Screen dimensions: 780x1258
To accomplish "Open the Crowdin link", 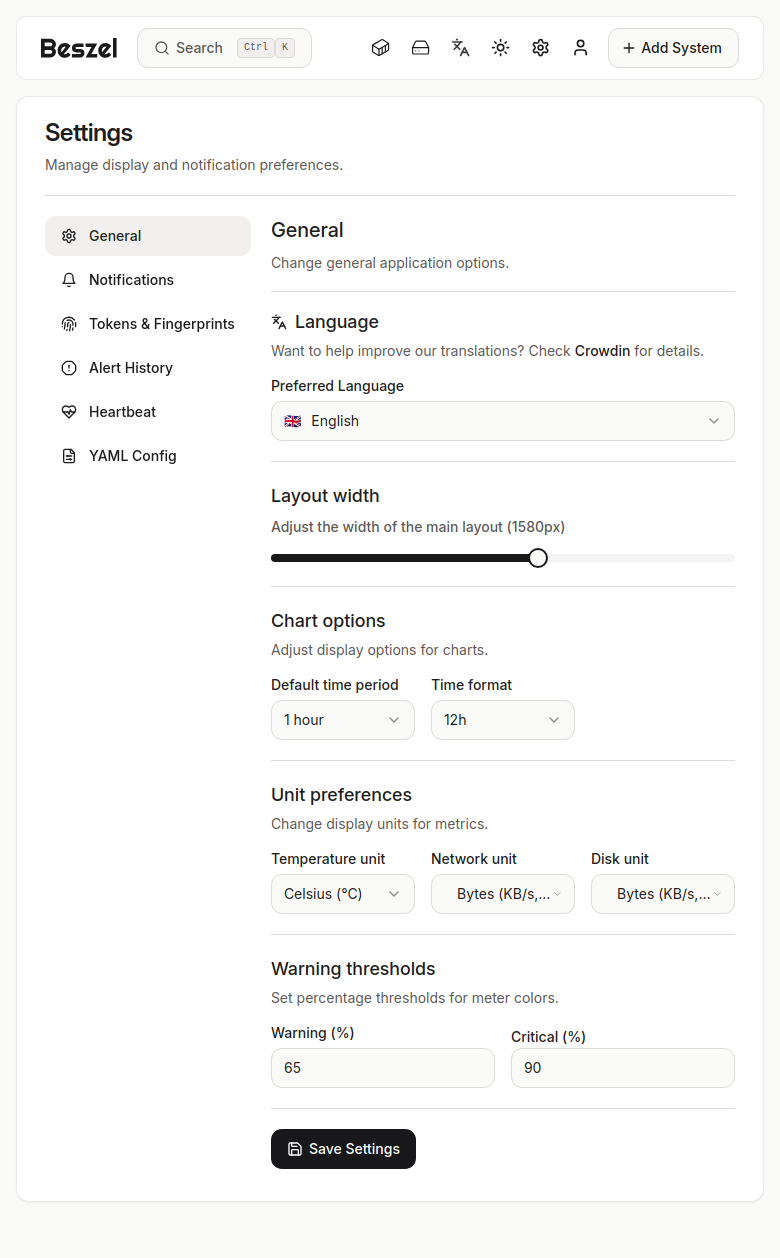I will click(x=602, y=351).
